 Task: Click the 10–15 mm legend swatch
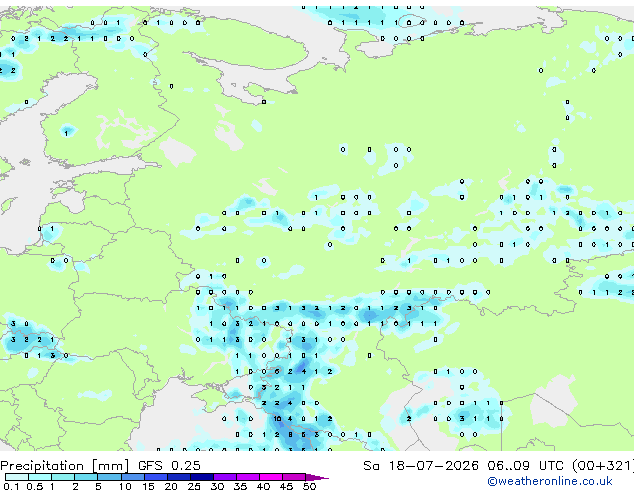click(x=132, y=477)
